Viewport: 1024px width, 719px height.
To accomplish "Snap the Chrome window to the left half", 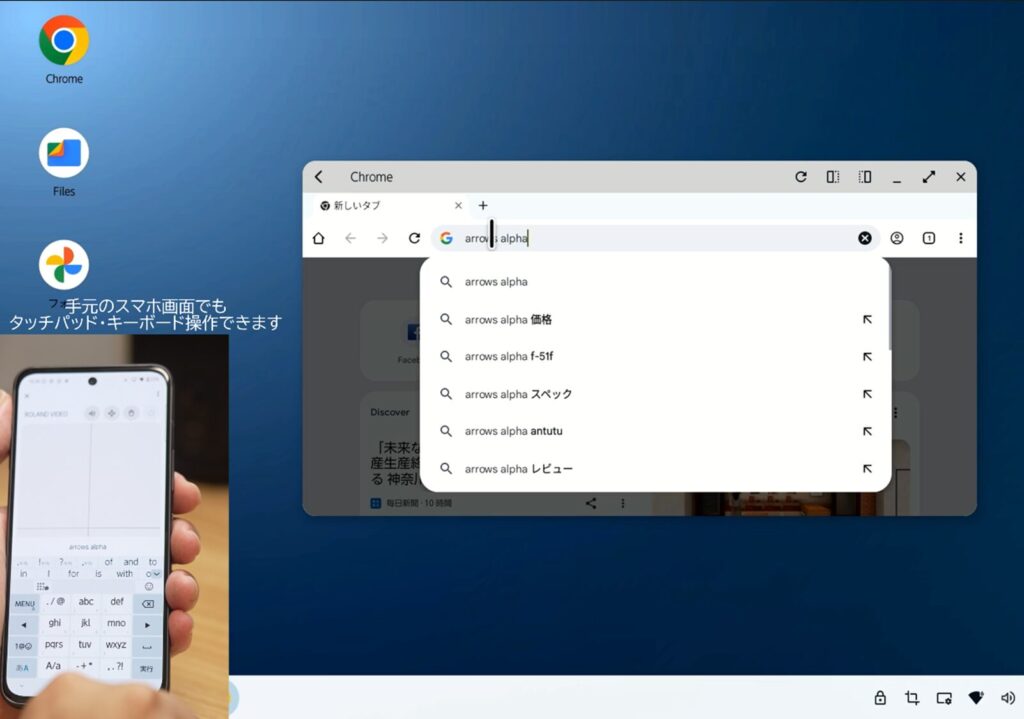I will pyautogui.click(x=833, y=177).
